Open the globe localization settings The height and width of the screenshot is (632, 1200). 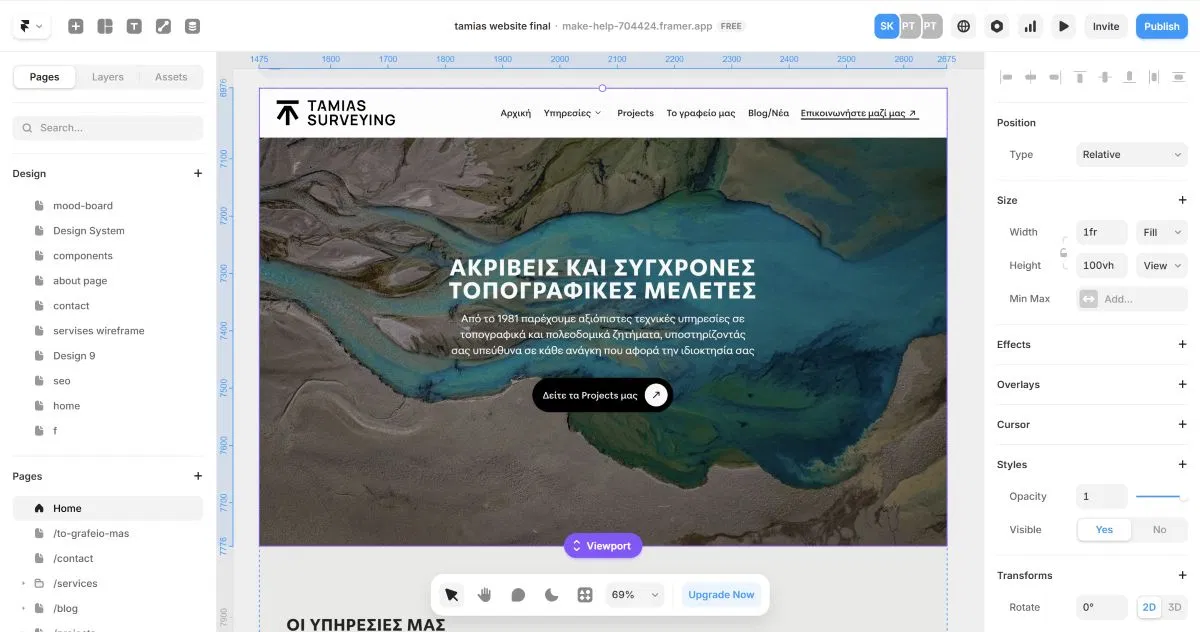point(964,26)
